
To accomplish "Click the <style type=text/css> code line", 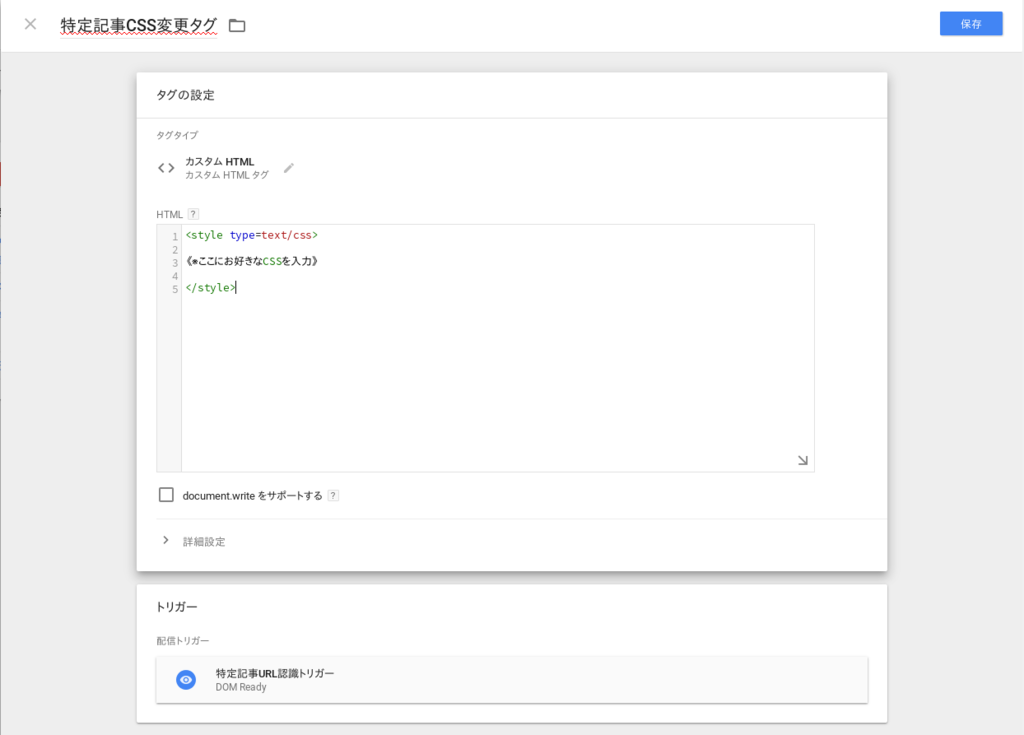I will click(x=251, y=235).
